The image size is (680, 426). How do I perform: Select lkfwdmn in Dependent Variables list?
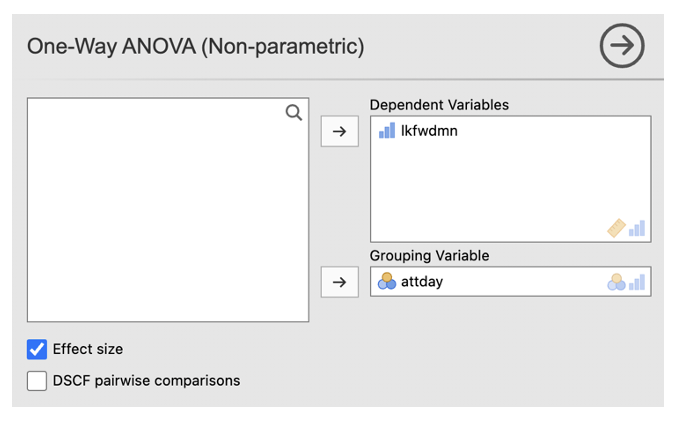pyautogui.click(x=429, y=131)
